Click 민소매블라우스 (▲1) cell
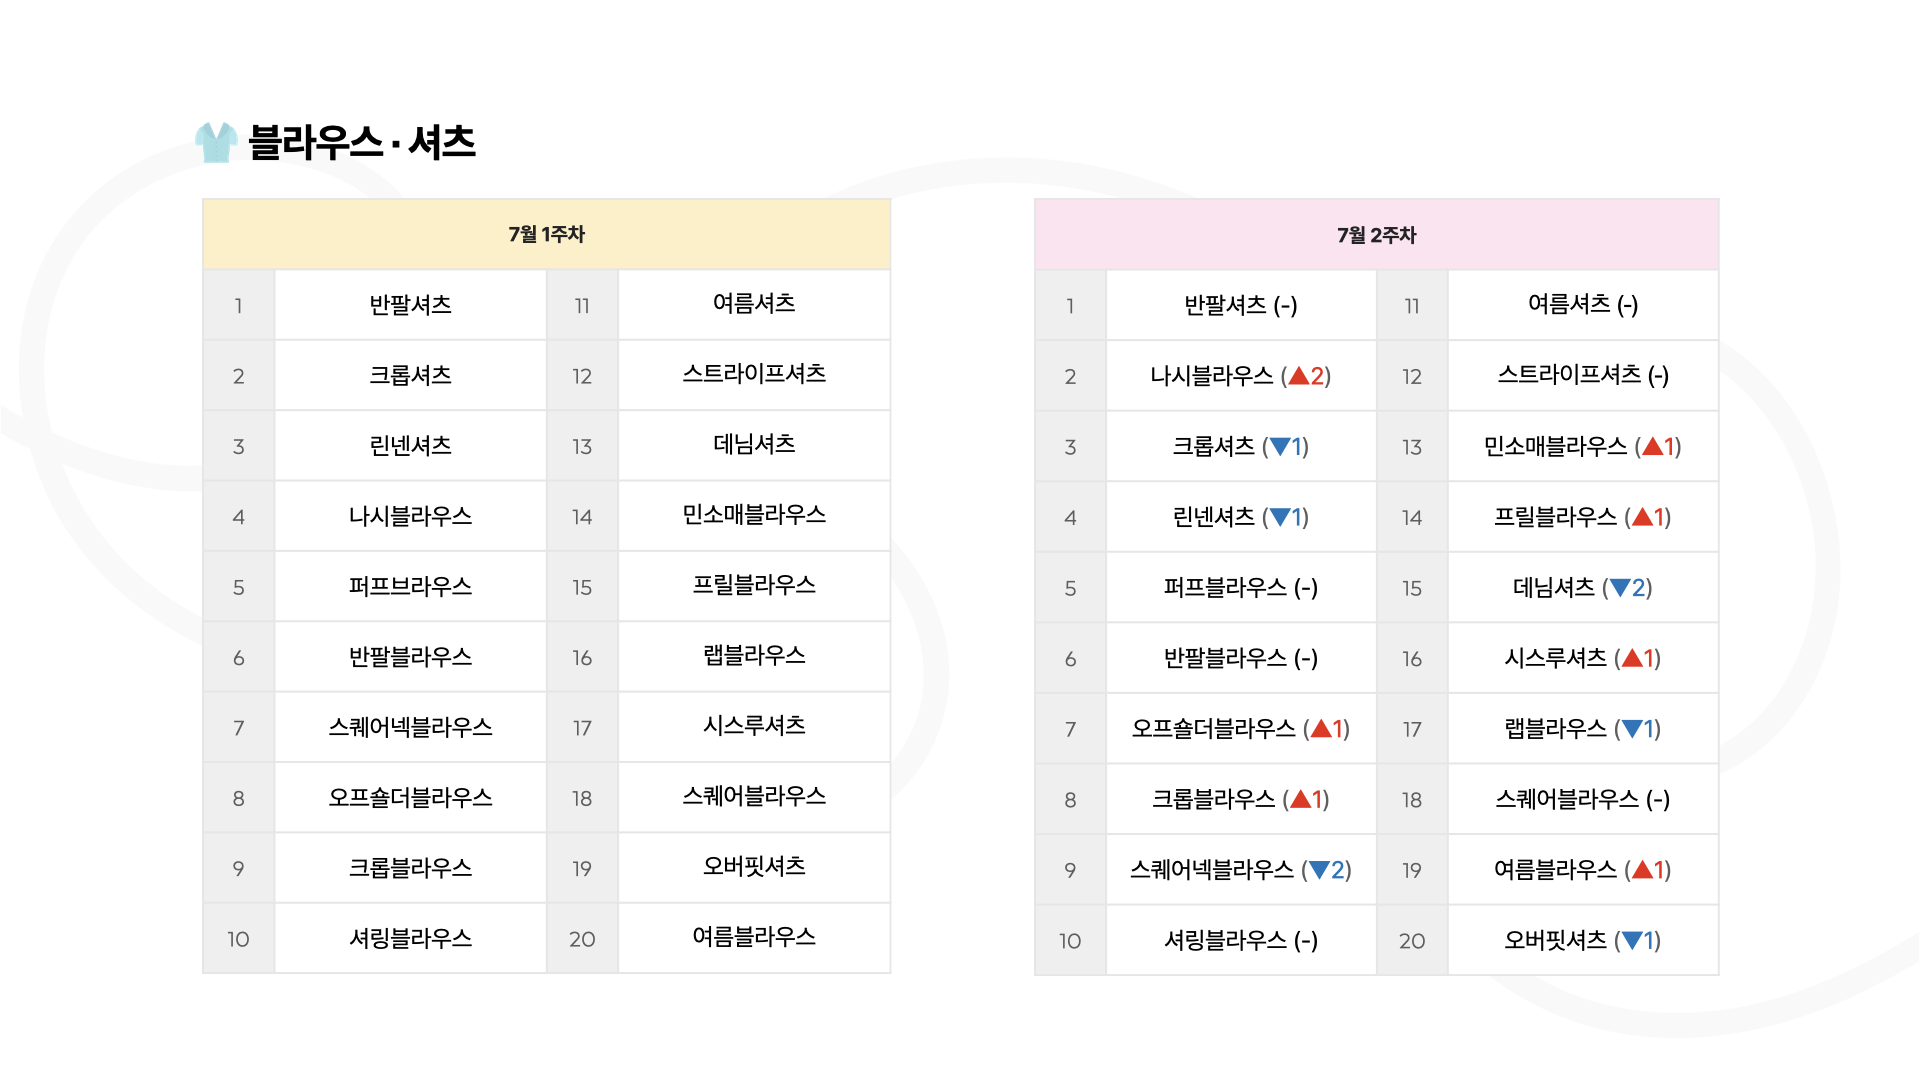 tap(1583, 446)
